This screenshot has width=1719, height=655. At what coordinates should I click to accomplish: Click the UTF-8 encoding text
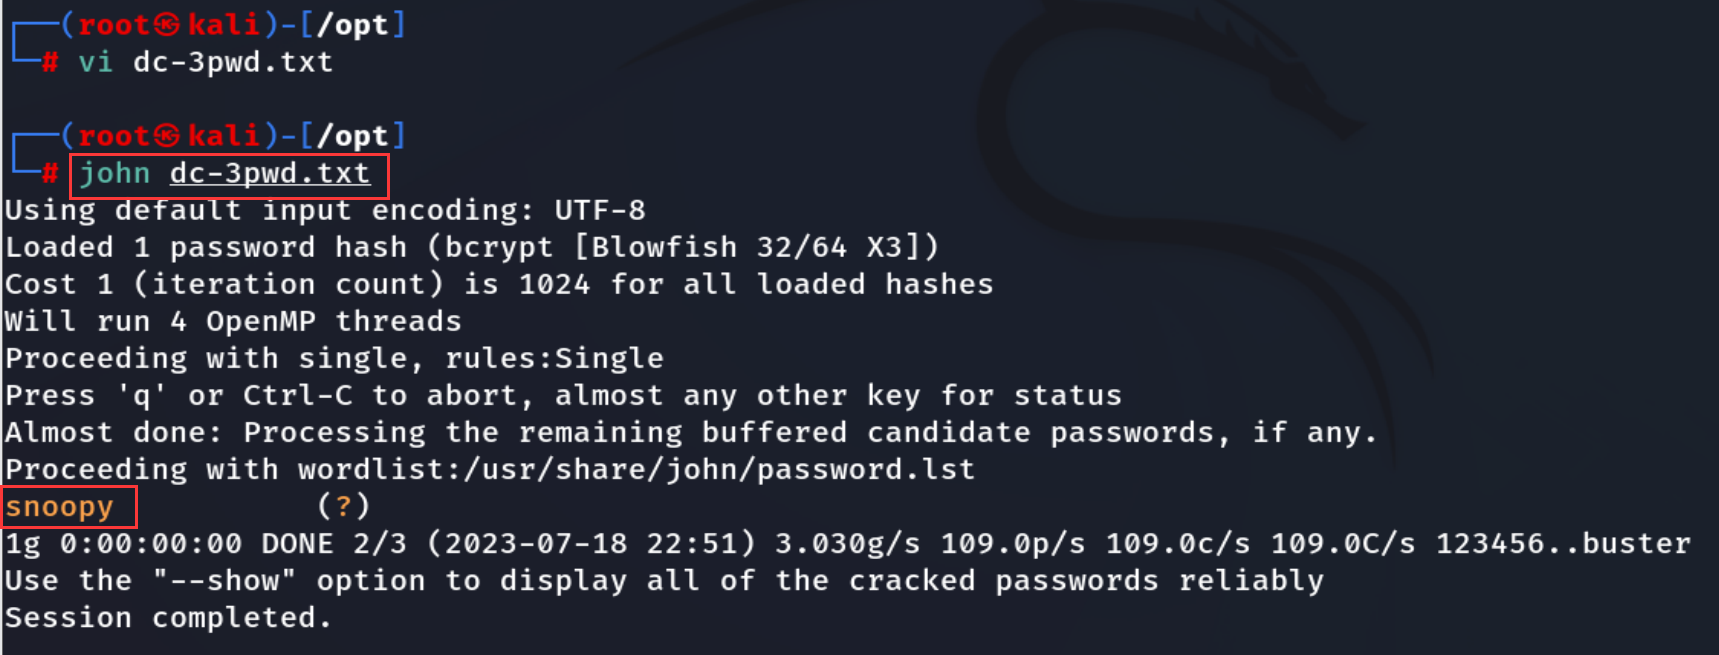(x=600, y=210)
